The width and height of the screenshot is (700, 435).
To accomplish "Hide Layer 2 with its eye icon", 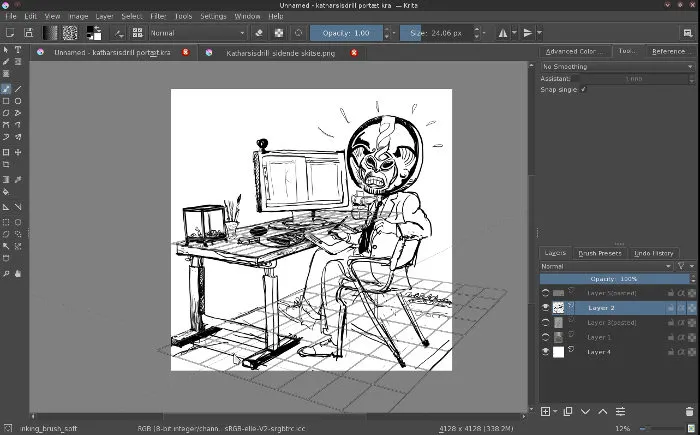I will tap(546, 308).
